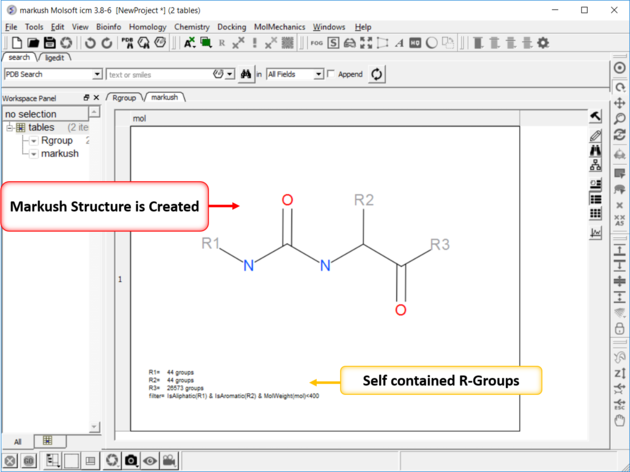Enable the Append checkbox

click(x=332, y=74)
